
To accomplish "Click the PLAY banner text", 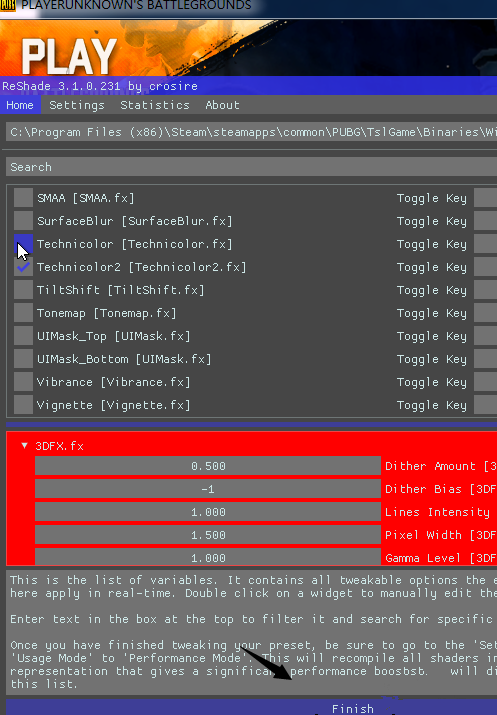I will (x=68, y=57).
